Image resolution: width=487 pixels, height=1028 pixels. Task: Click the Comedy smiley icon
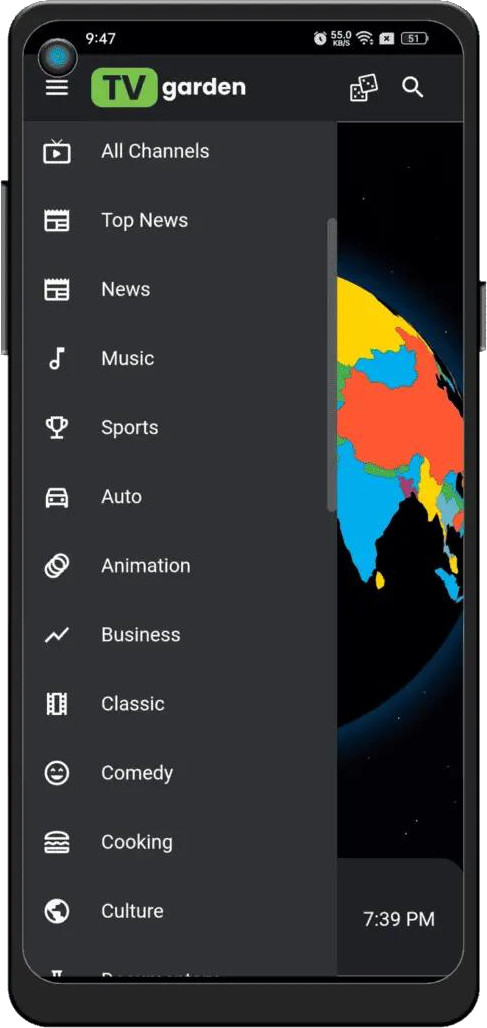click(57, 773)
